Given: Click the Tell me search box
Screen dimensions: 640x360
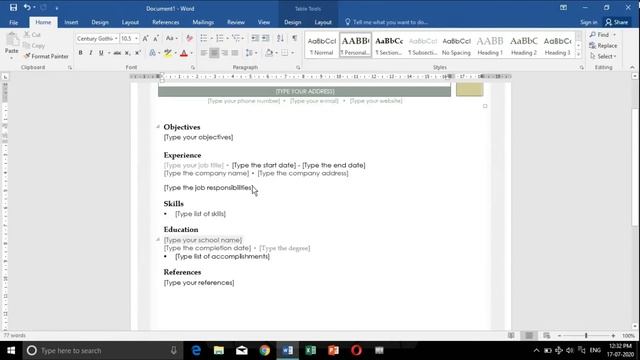Looking at the screenshot, I should pyautogui.click(x=386, y=22).
